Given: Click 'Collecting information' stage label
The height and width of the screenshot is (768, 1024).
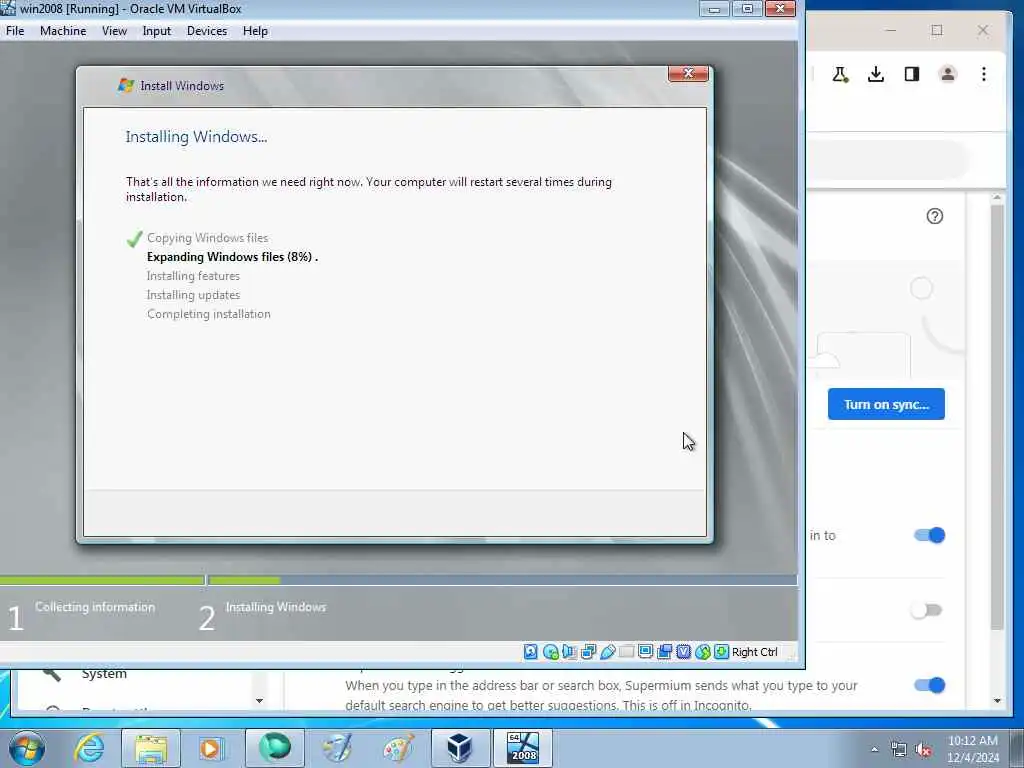Looking at the screenshot, I should [x=95, y=607].
